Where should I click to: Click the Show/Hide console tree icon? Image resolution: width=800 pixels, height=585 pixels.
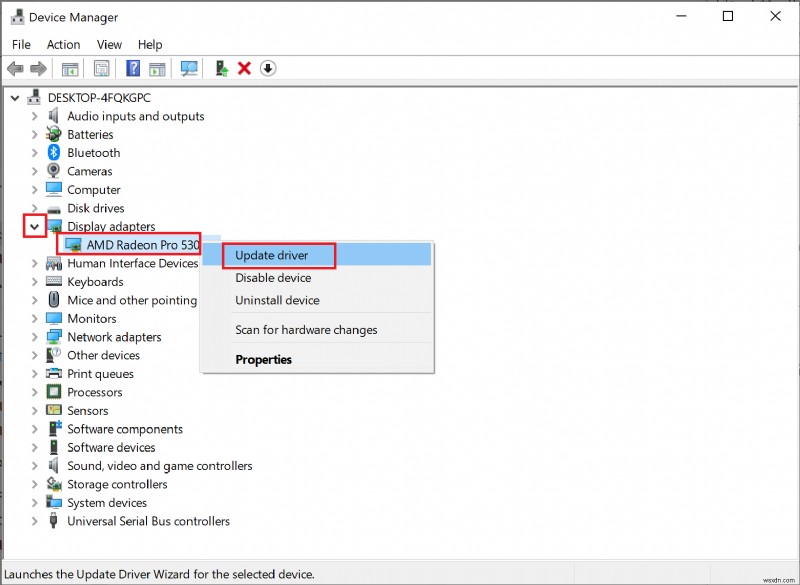70,68
